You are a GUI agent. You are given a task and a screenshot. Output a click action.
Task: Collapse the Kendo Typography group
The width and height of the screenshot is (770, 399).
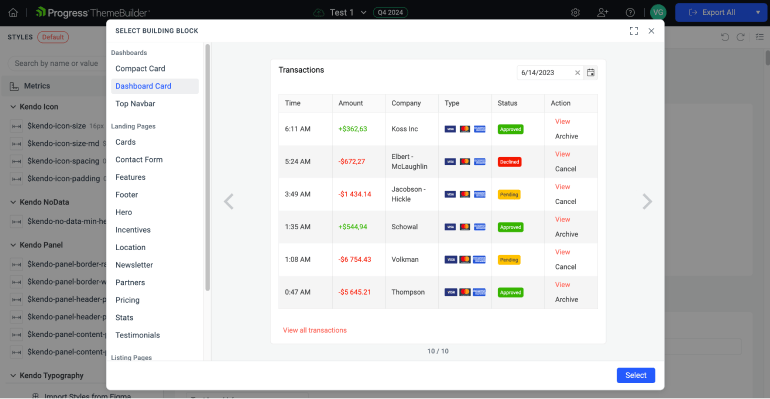click(13, 375)
